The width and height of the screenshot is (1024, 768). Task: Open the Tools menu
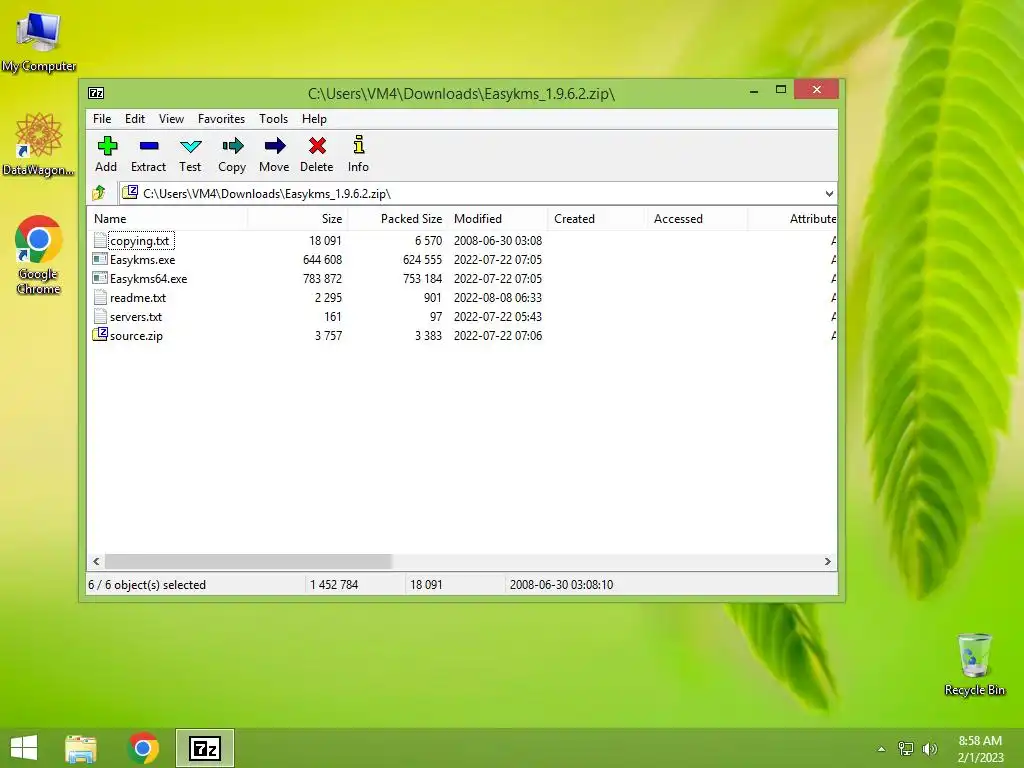274,119
